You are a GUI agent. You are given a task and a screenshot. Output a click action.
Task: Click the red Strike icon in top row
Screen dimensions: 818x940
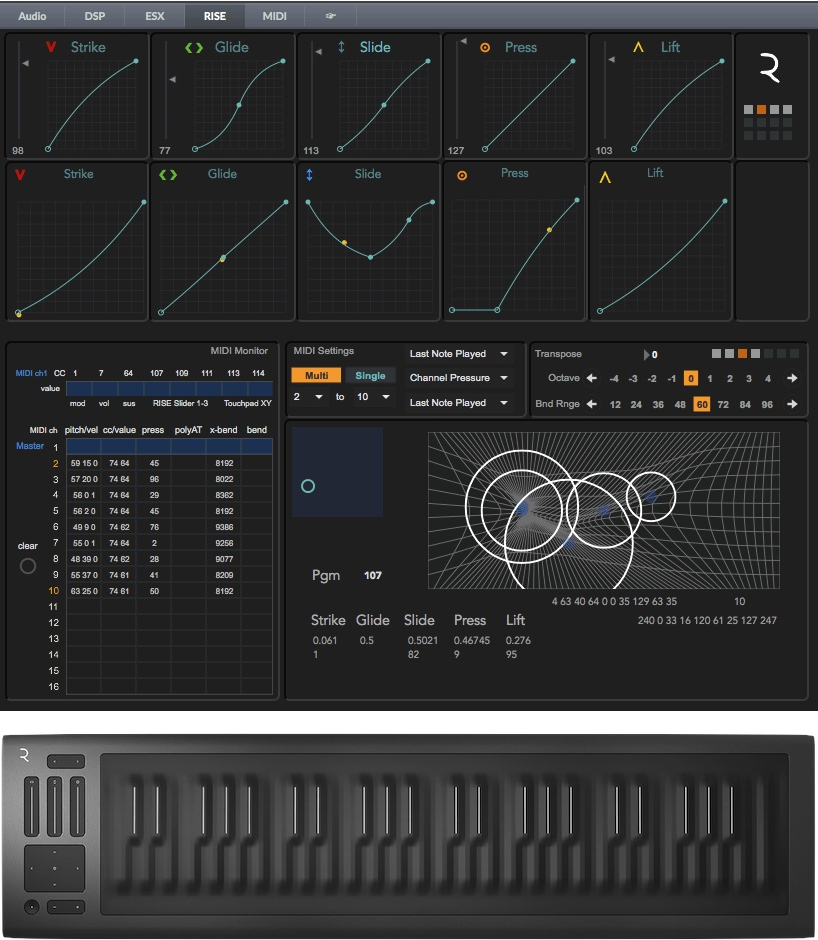pos(51,47)
